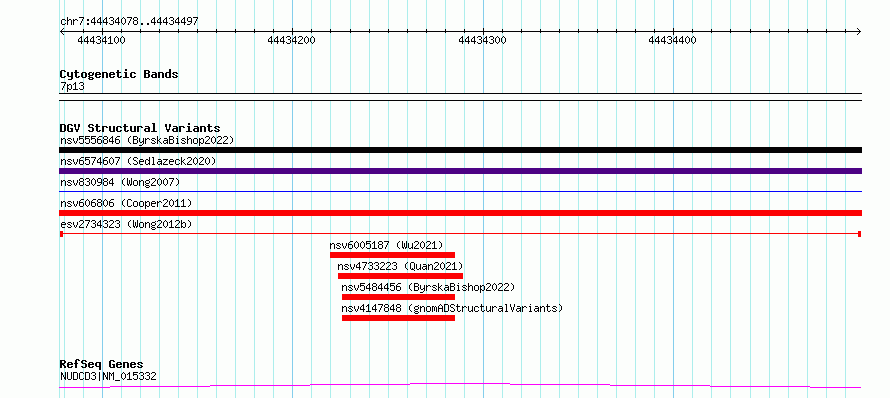Viewport: 890px width, 398px height.
Task: Click the purple nsv6574607 variant bar
Action: (x=460, y=171)
